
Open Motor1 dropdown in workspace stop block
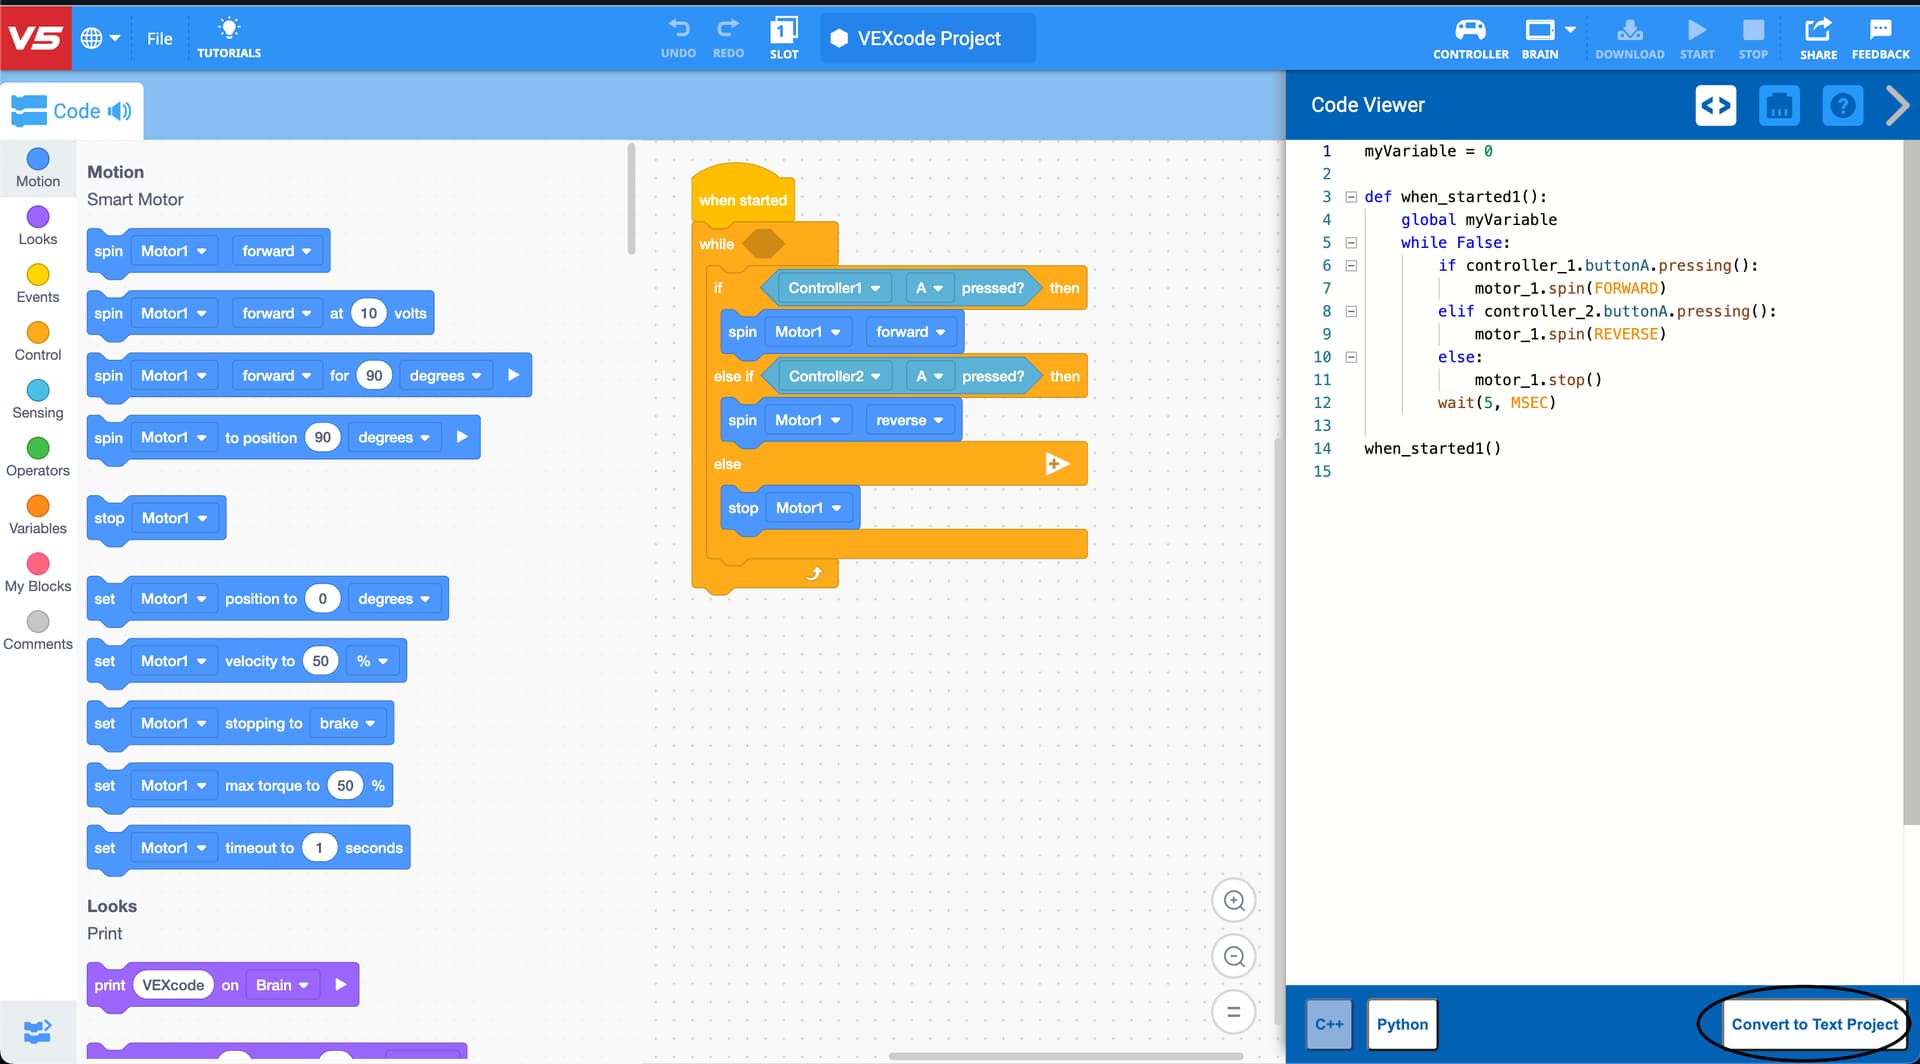(809, 508)
